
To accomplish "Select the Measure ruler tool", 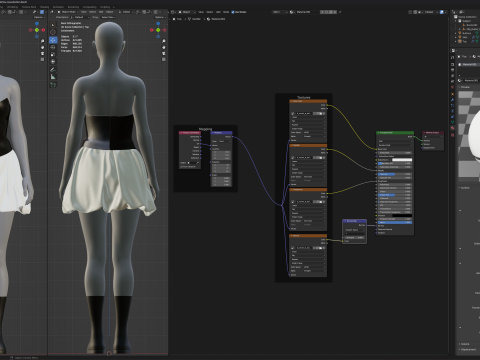I will (x=53, y=77).
